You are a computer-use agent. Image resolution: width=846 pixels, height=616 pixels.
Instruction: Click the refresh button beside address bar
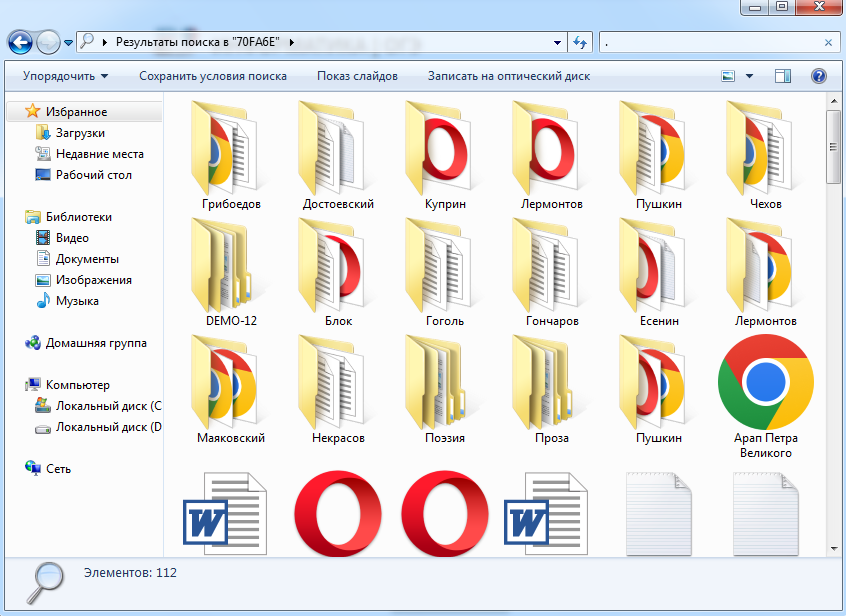[580, 42]
